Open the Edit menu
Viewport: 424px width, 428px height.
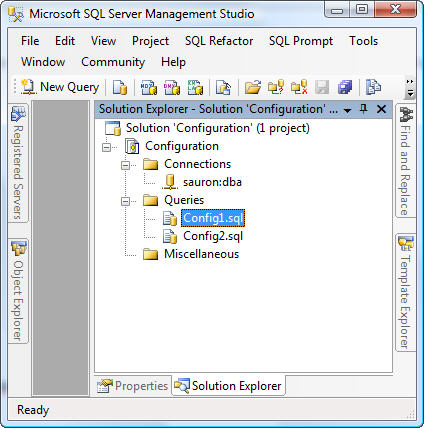[65, 41]
